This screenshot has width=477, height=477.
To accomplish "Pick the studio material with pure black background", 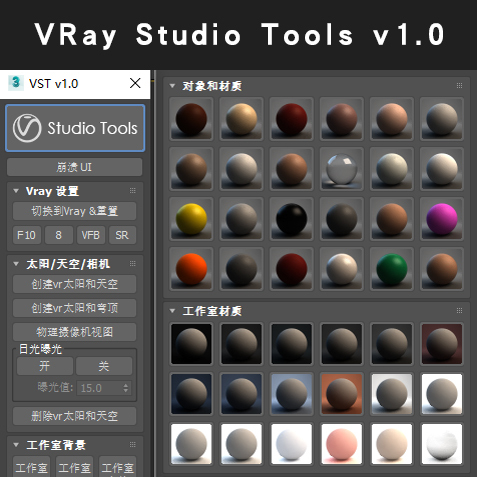I will 191,344.
